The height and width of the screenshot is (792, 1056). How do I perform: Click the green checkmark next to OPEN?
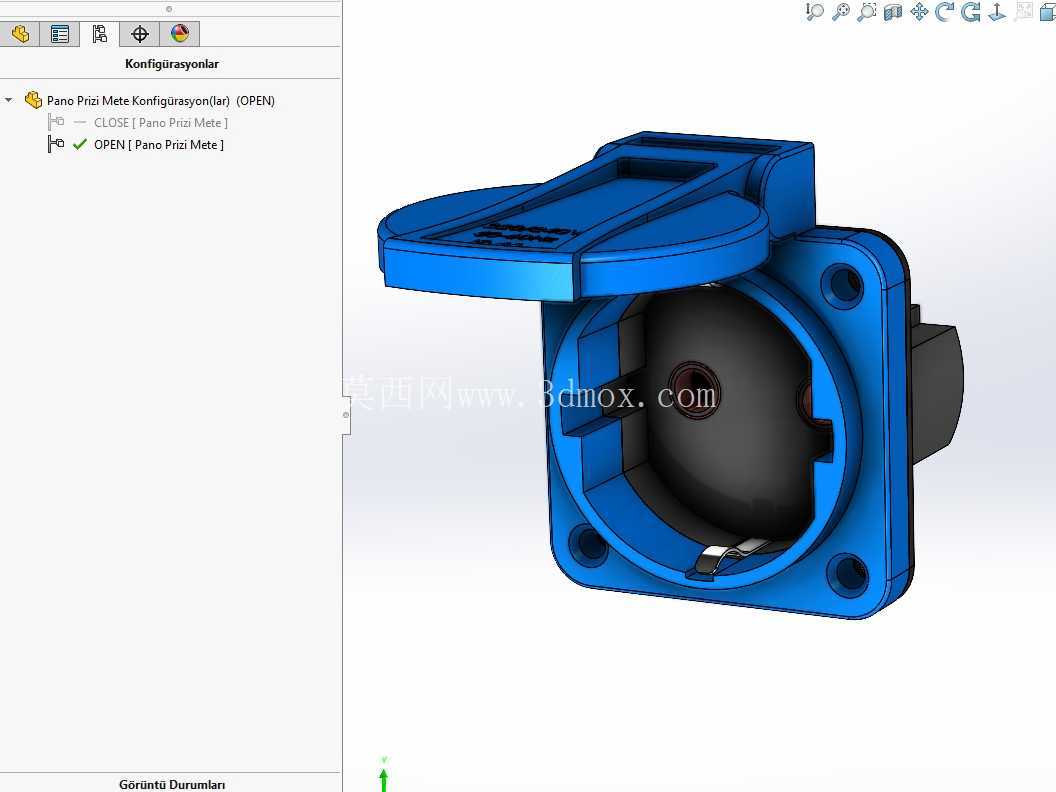click(x=80, y=144)
